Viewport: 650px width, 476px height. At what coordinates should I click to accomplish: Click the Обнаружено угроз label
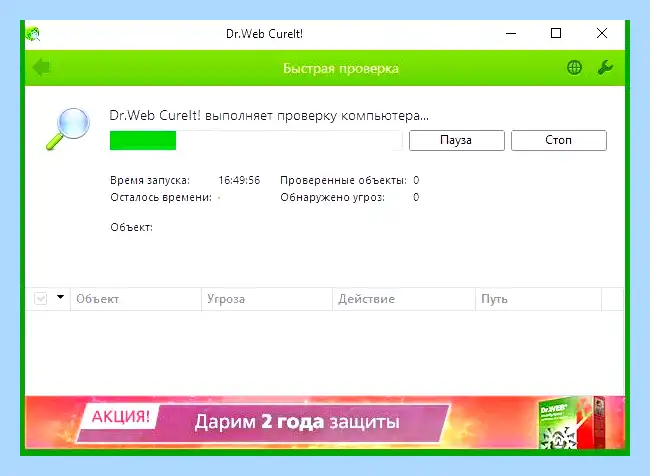click(x=332, y=197)
